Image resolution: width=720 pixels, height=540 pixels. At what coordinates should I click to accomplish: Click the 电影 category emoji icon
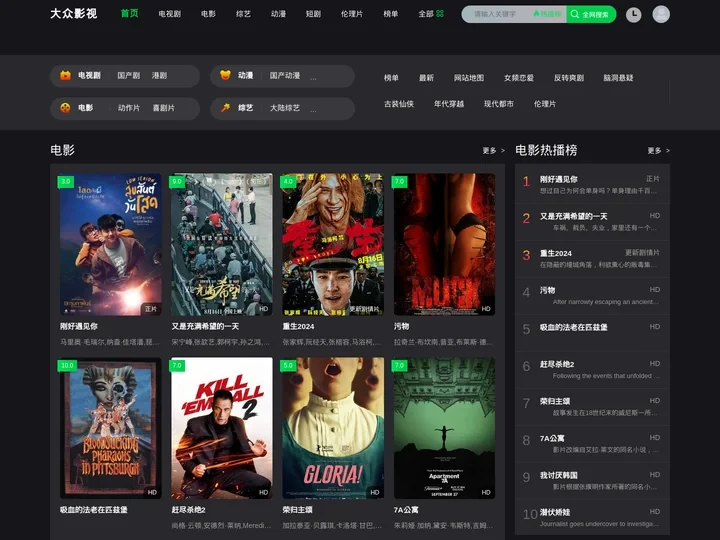[65, 108]
